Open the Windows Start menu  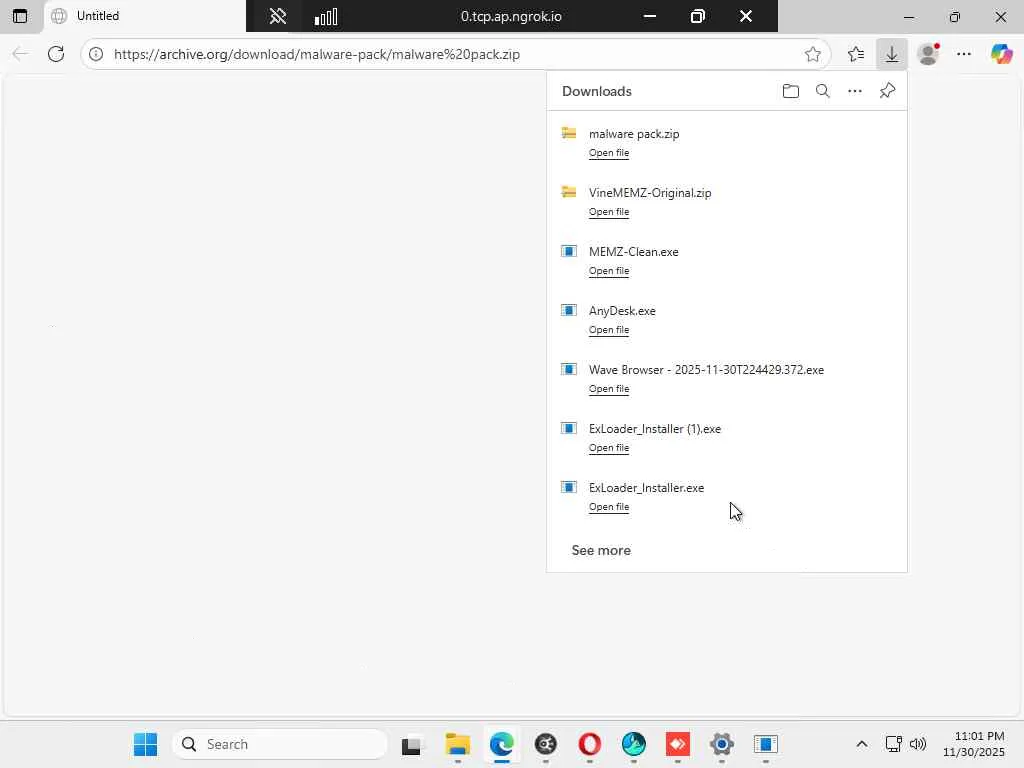pyautogui.click(x=145, y=744)
